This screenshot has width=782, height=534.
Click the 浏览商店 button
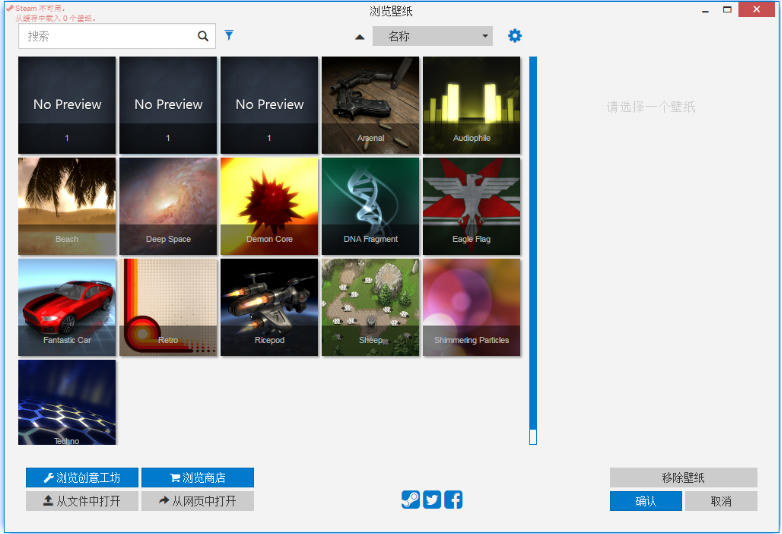click(197, 478)
